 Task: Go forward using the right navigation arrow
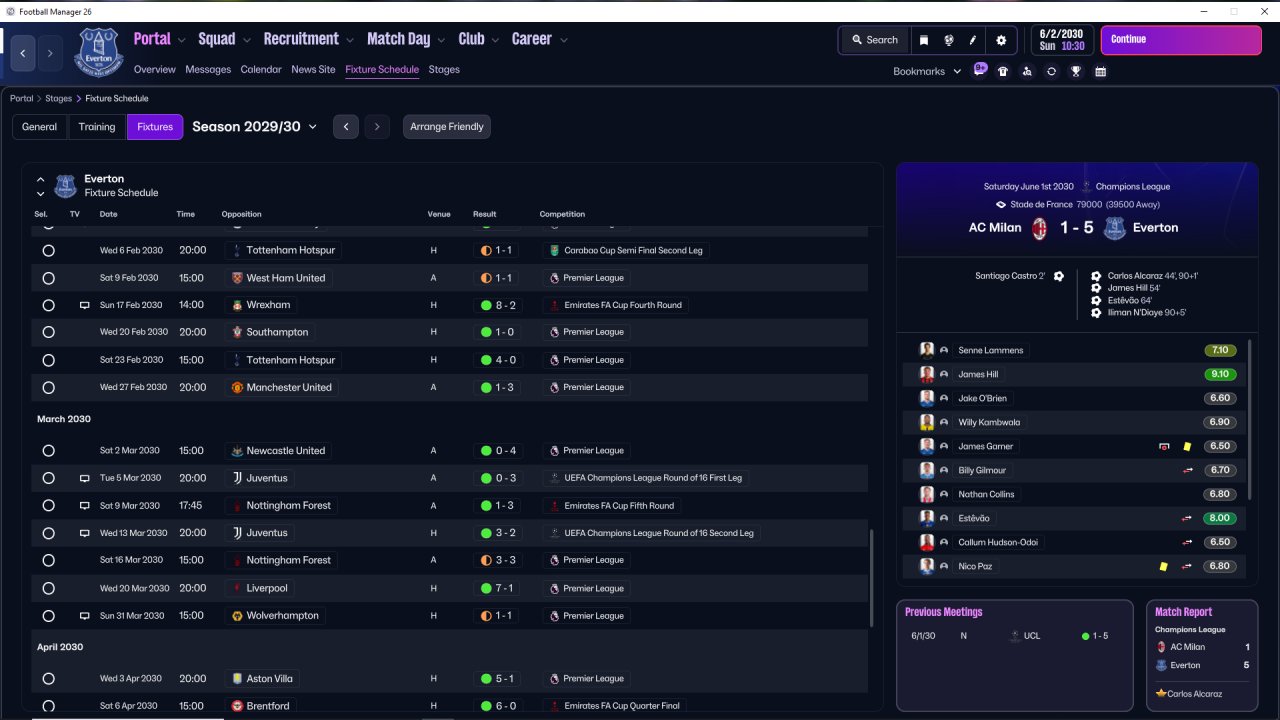coord(50,53)
